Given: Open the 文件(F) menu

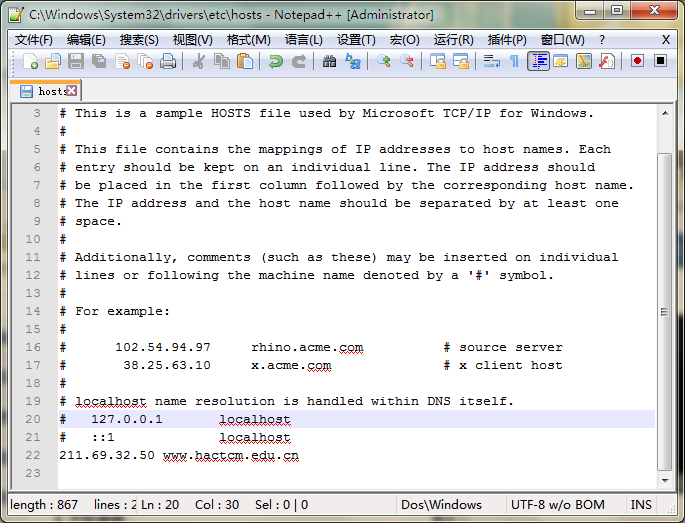Looking at the screenshot, I should click(x=34, y=40).
